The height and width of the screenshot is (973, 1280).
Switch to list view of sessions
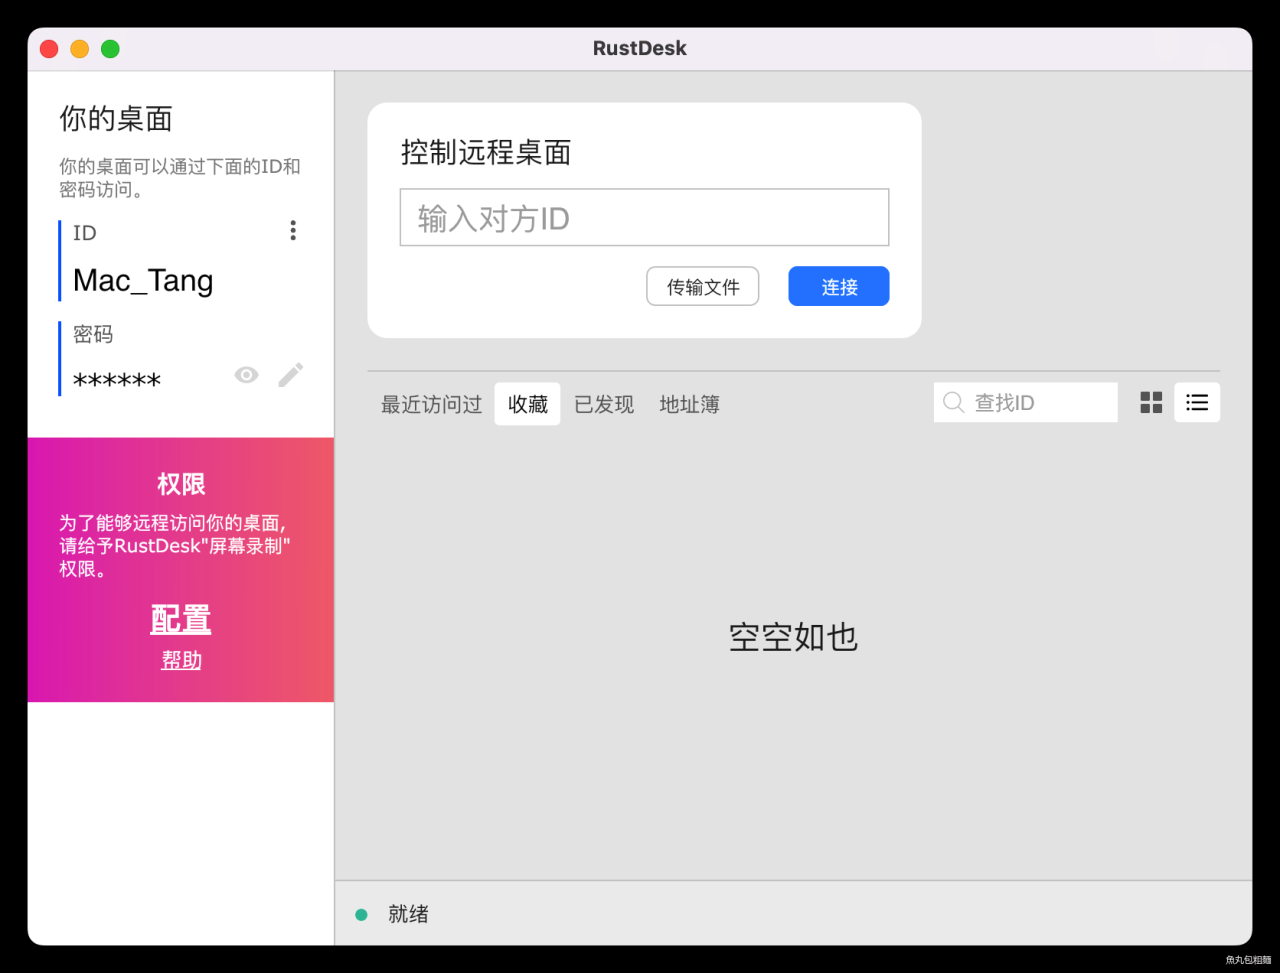(1197, 402)
